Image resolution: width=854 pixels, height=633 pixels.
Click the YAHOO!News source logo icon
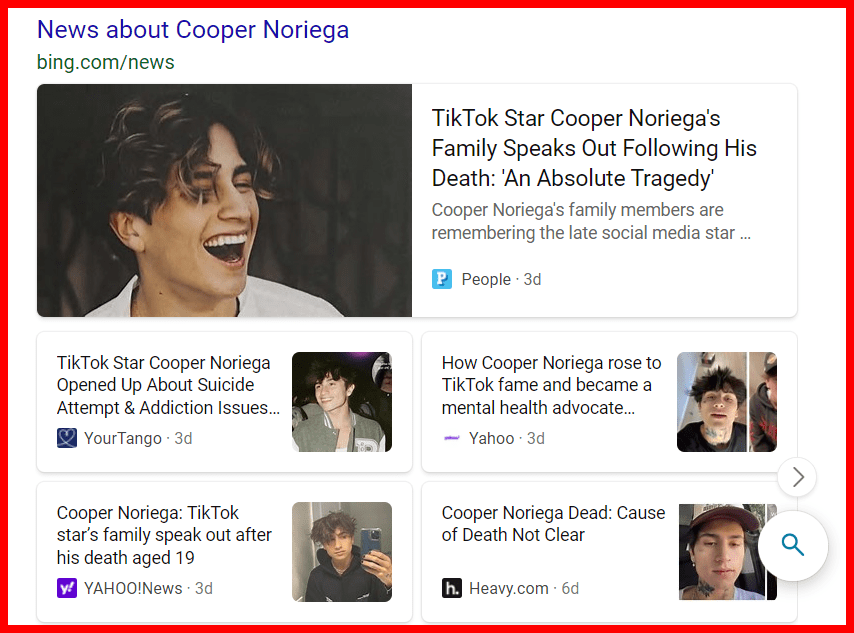67,588
